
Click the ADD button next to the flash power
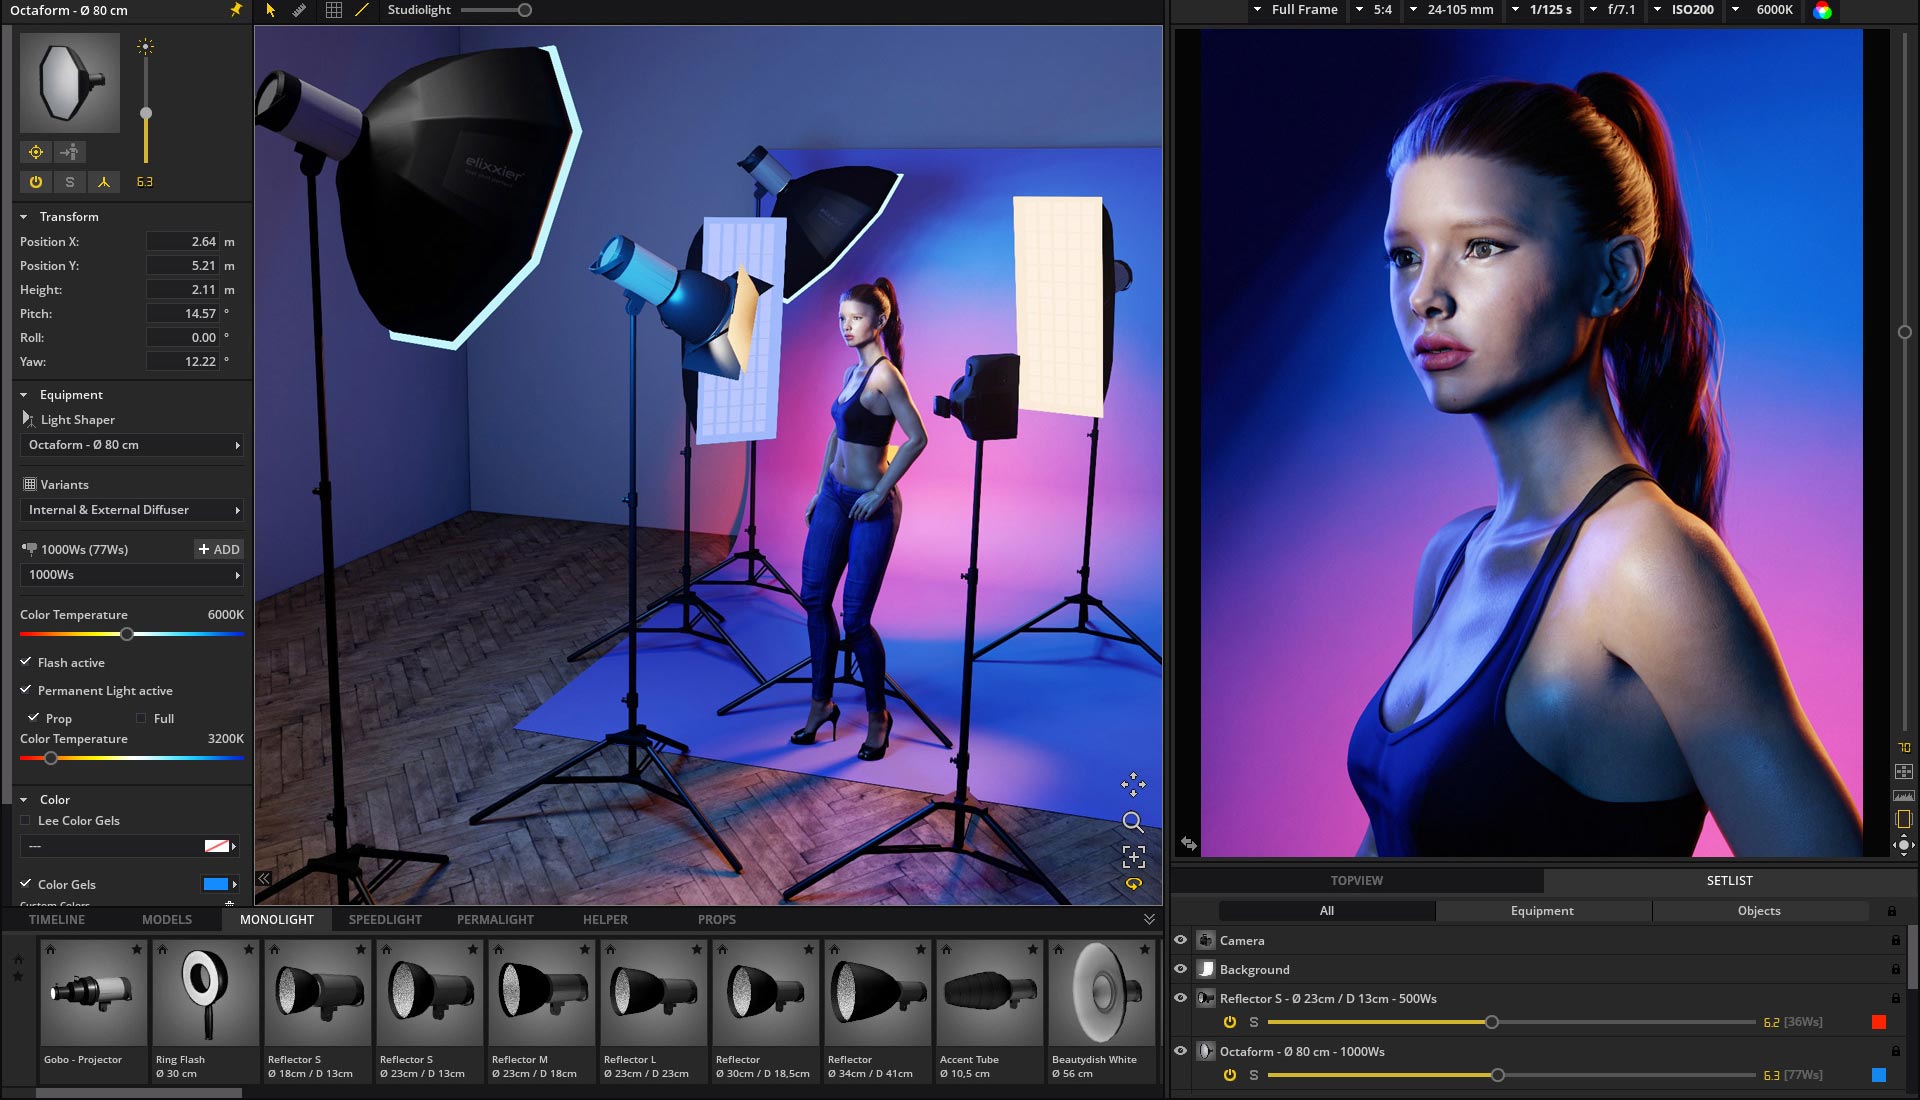pos(218,549)
